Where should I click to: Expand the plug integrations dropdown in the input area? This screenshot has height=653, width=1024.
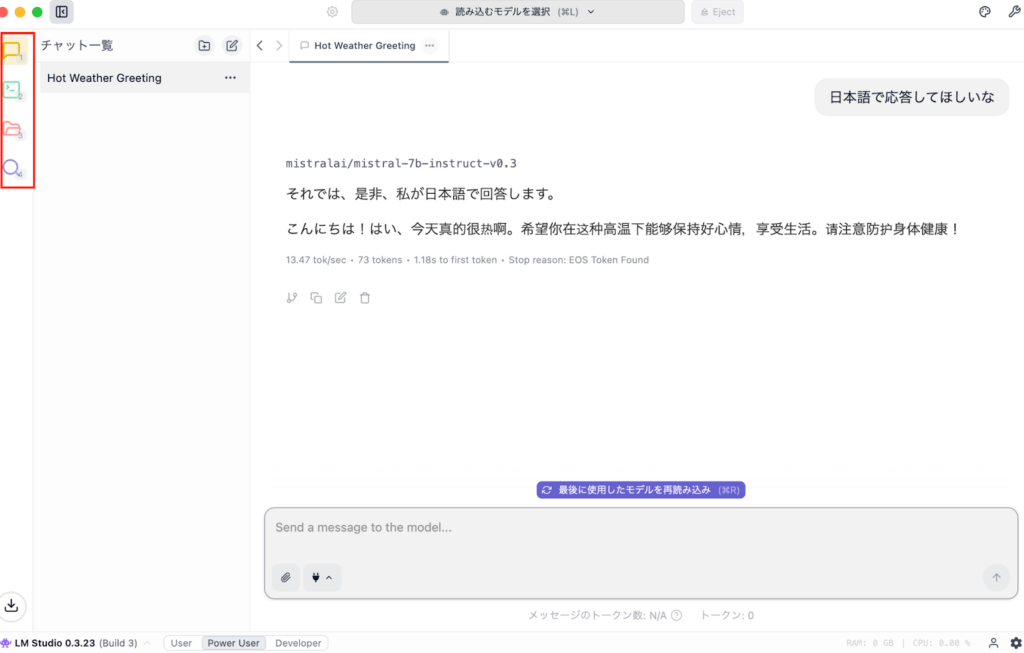pos(321,577)
